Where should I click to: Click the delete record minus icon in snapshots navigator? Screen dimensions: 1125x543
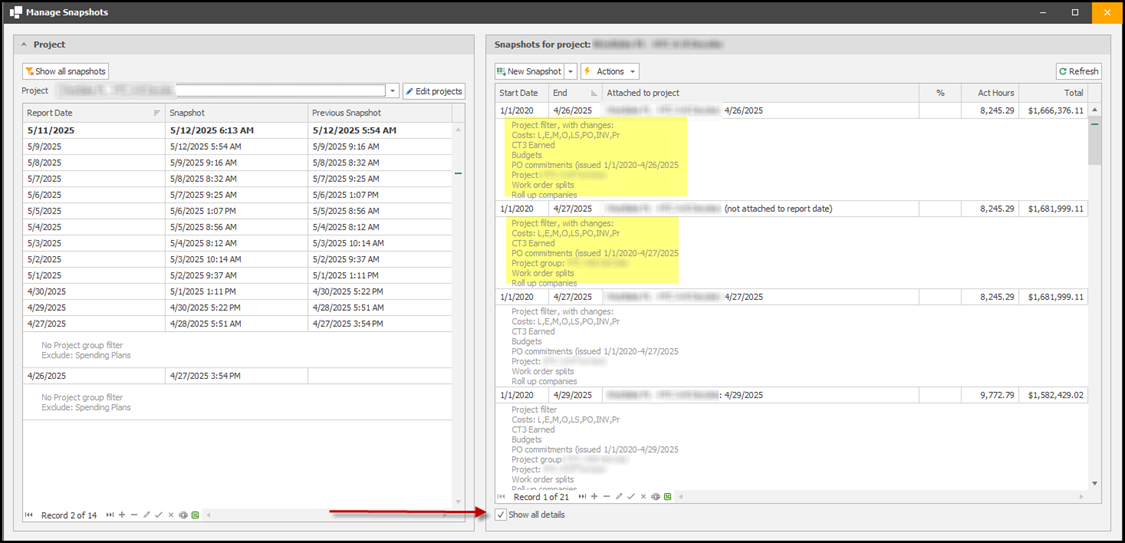point(606,496)
